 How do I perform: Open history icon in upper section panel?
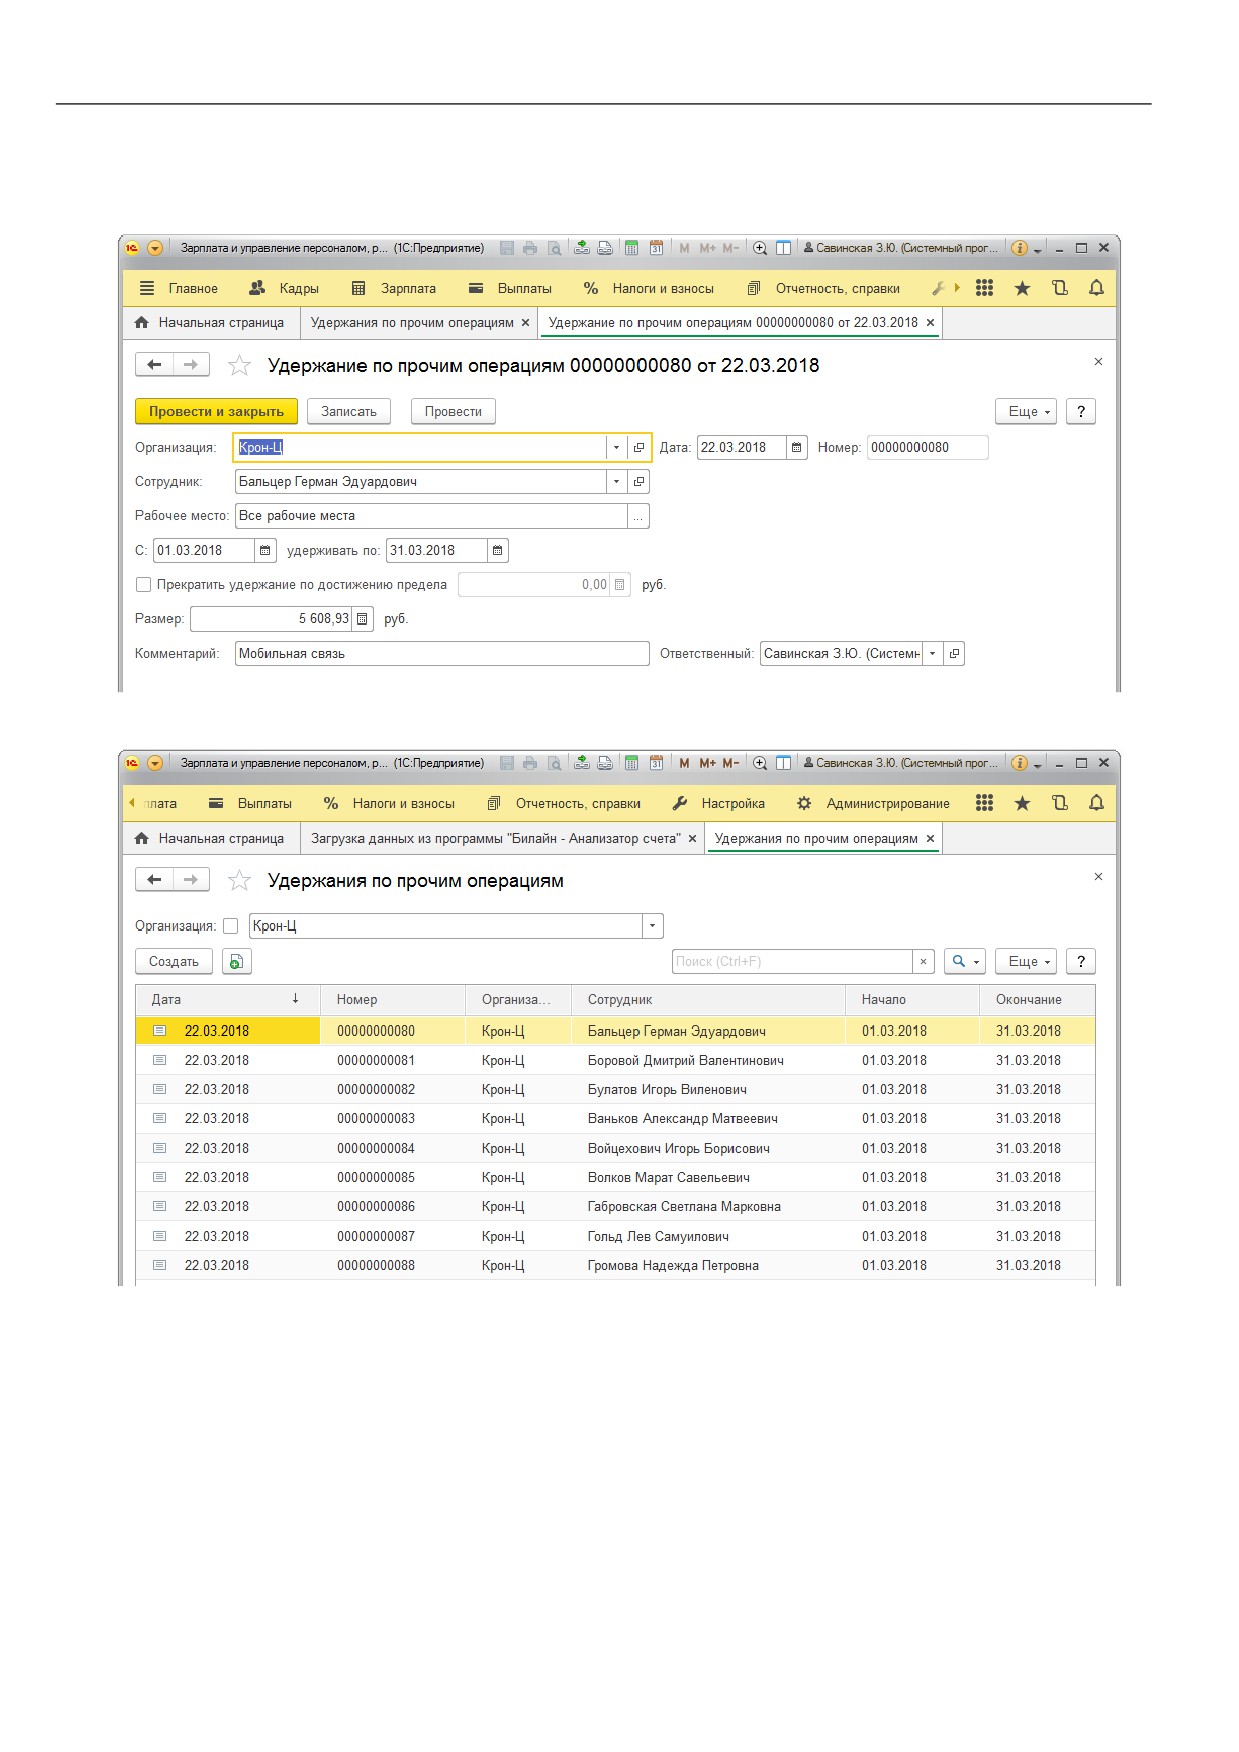coord(1060,288)
